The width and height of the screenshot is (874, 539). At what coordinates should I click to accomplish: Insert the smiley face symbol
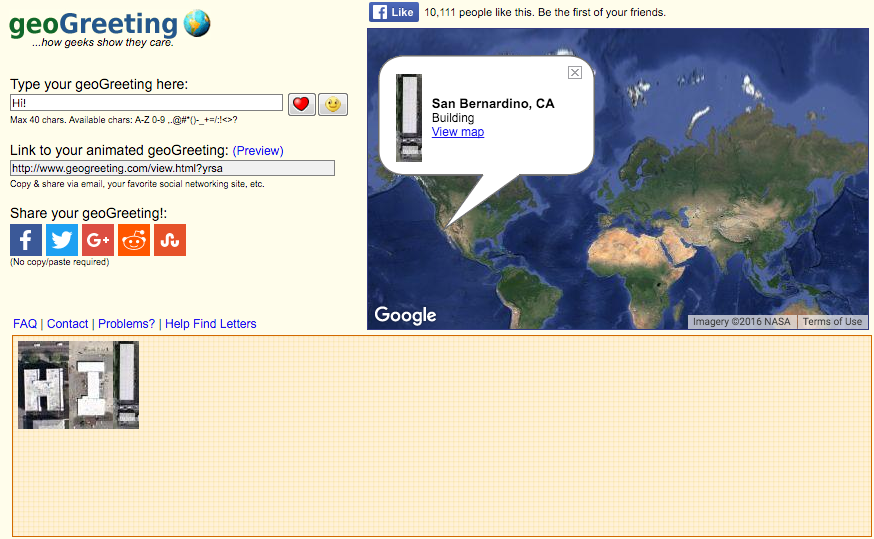tap(333, 104)
